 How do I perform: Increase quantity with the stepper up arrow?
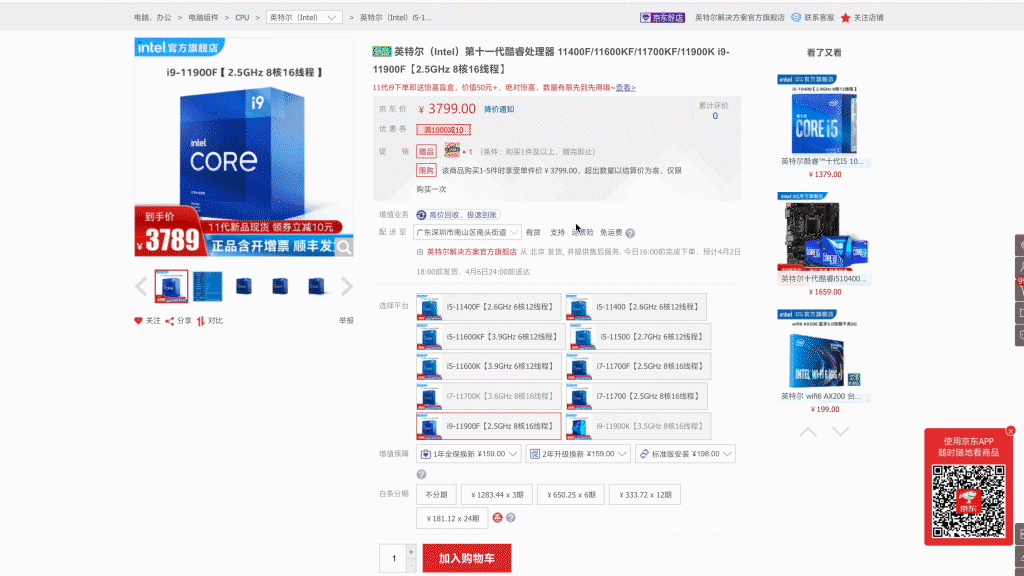tap(410, 552)
